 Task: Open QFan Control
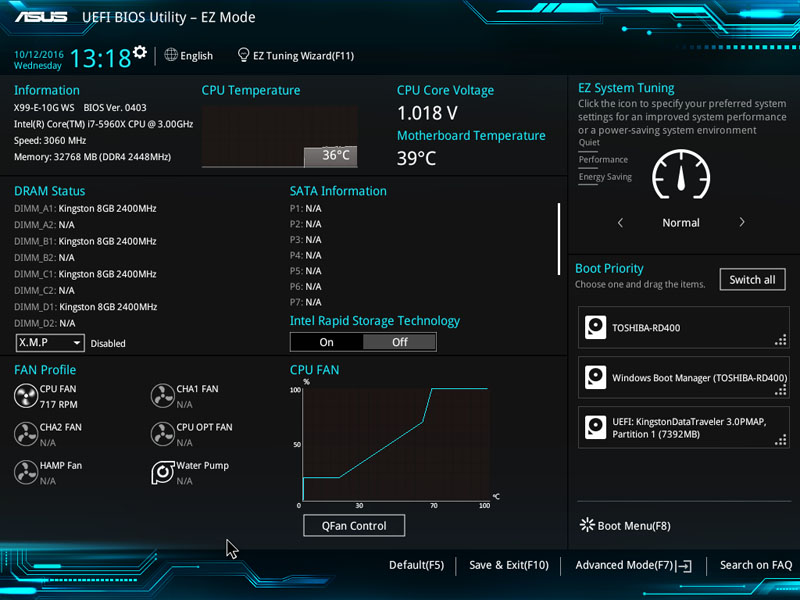pyautogui.click(x=354, y=526)
